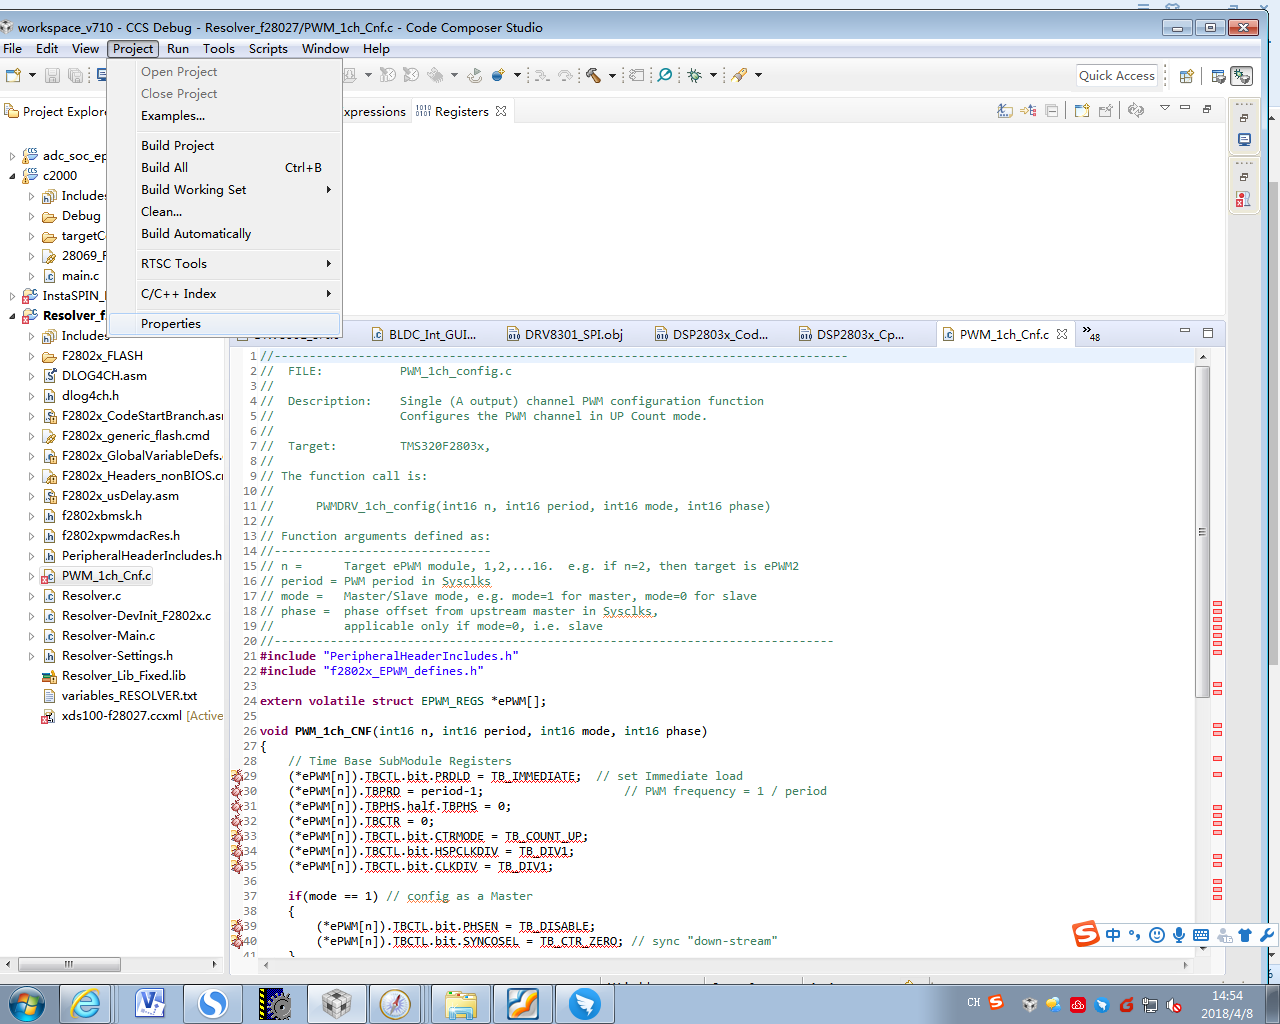Maximize the code editor pane

1207,332
